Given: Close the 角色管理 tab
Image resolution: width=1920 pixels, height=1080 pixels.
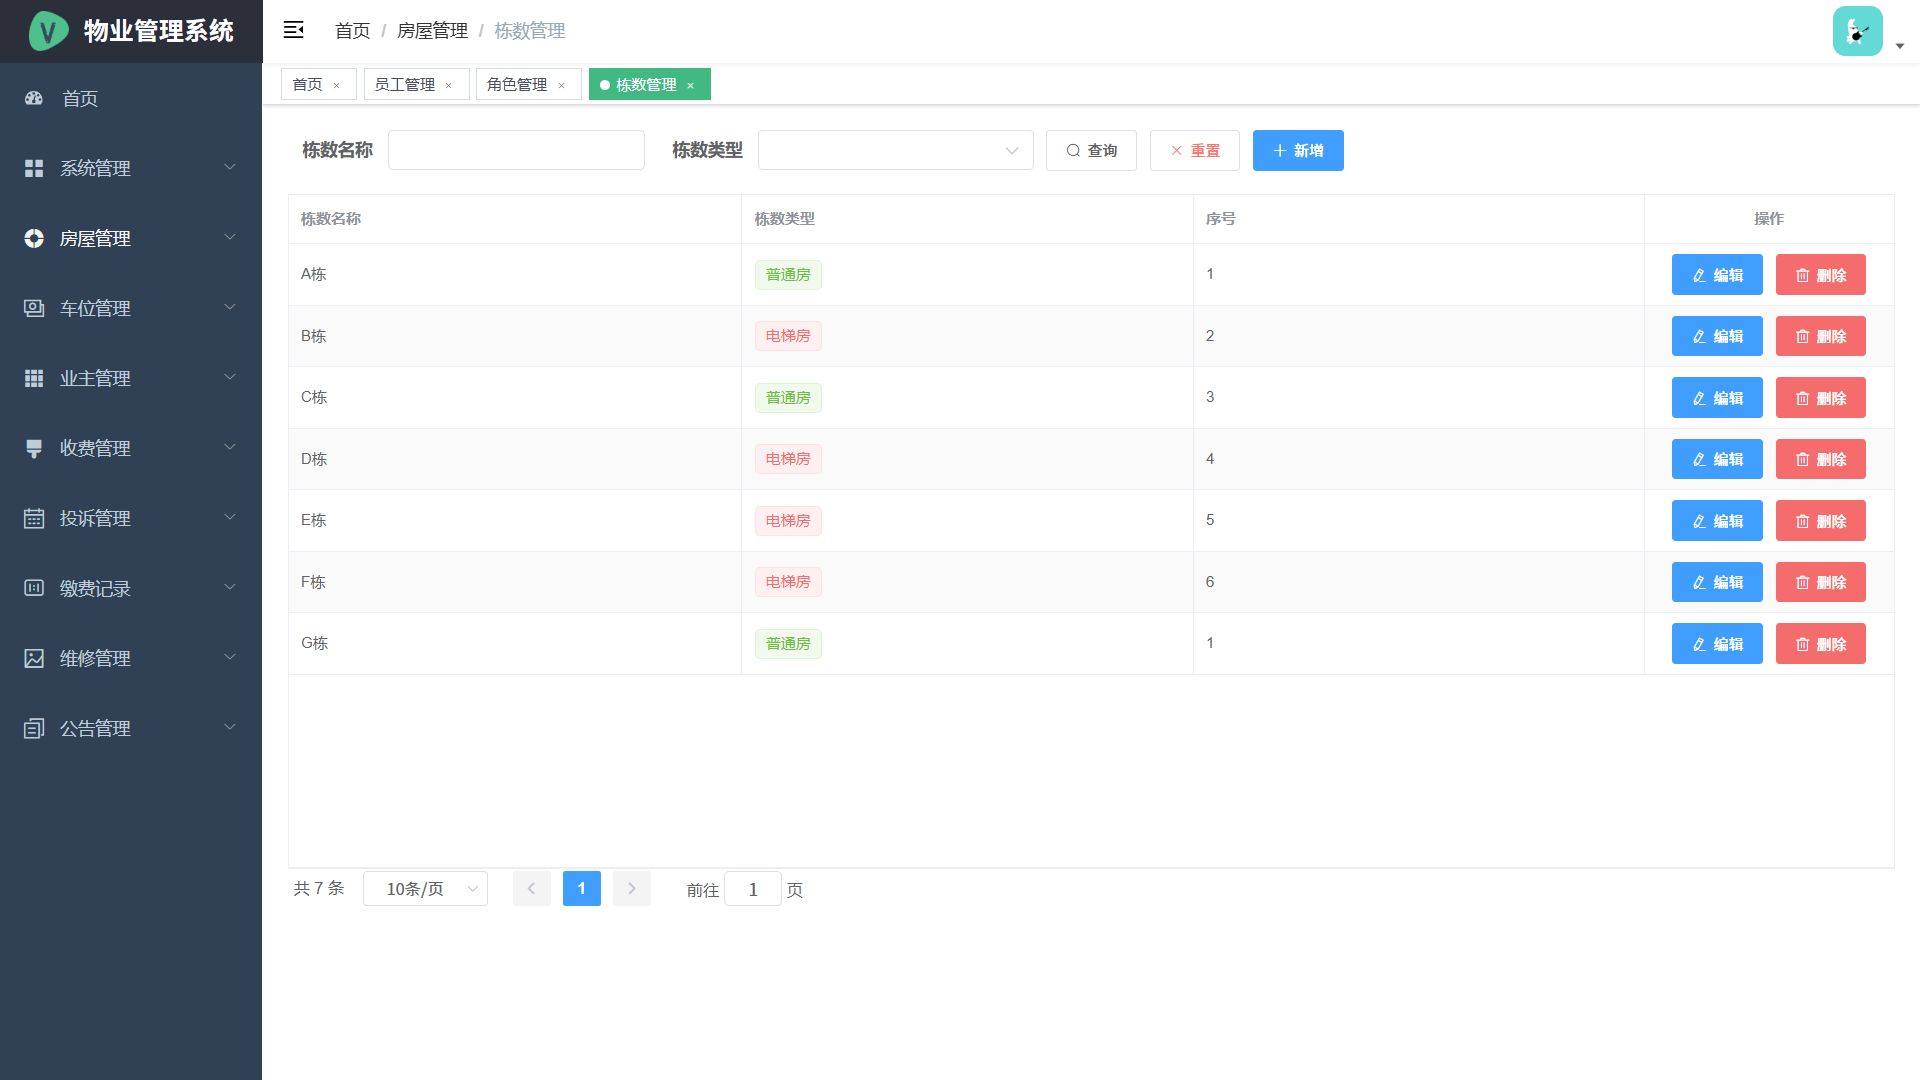Looking at the screenshot, I should (562, 85).
